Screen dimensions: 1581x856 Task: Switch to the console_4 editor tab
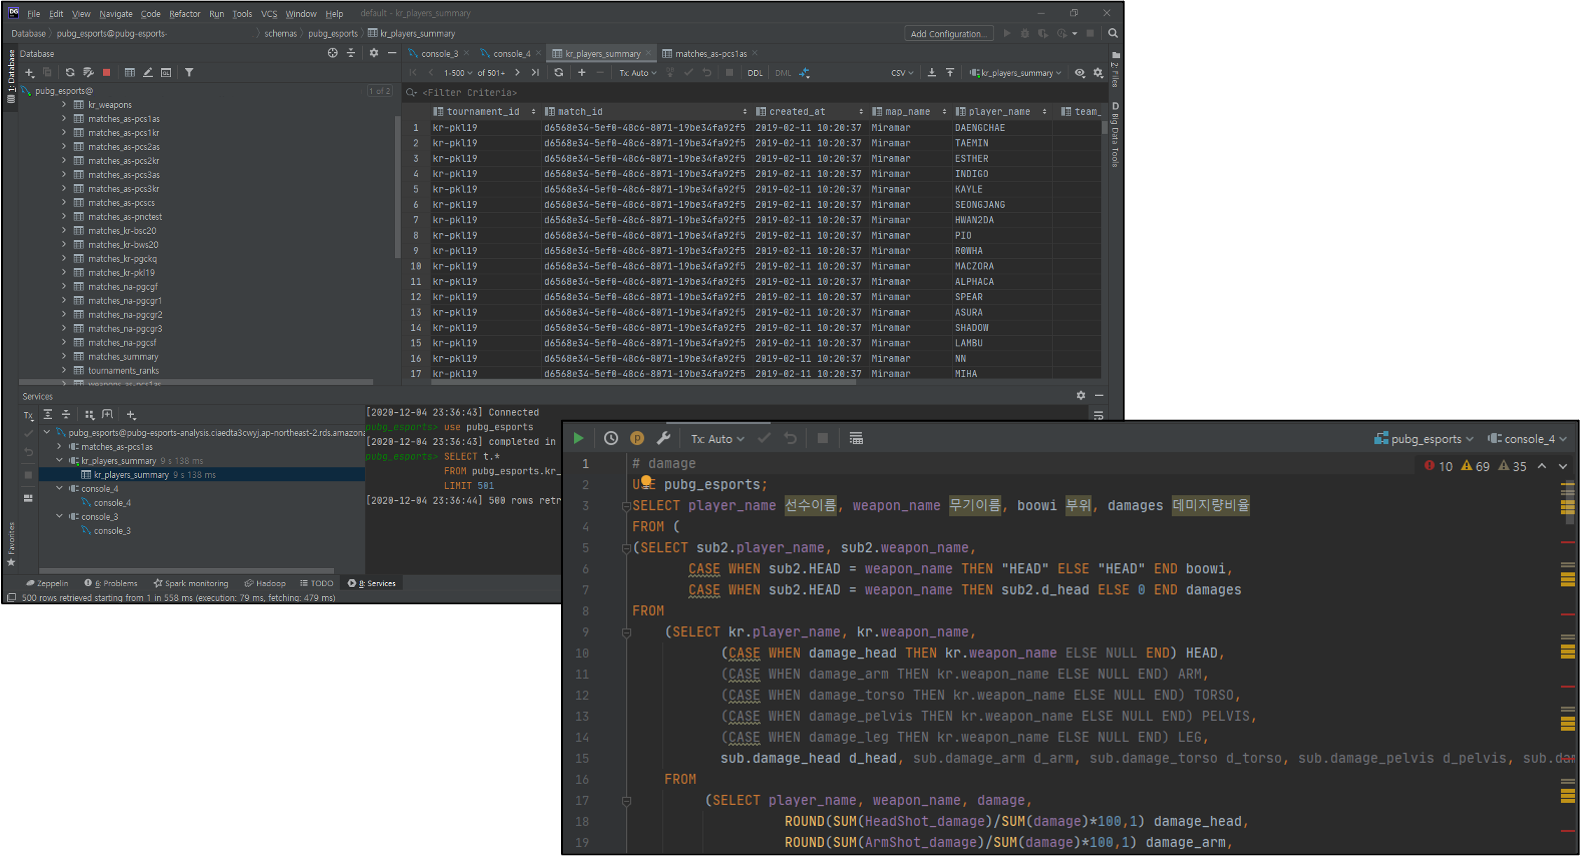(x=510, y=53)
